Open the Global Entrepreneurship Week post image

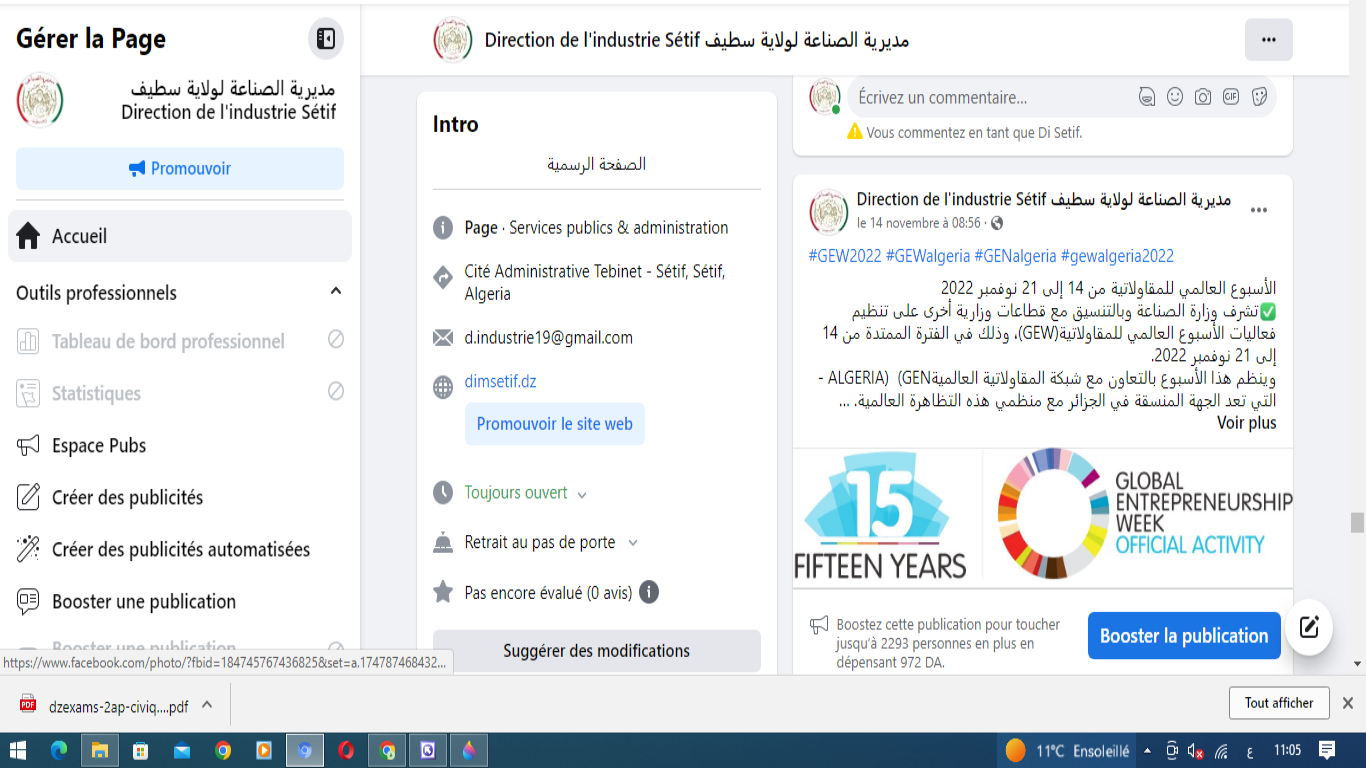(1043, 516)
